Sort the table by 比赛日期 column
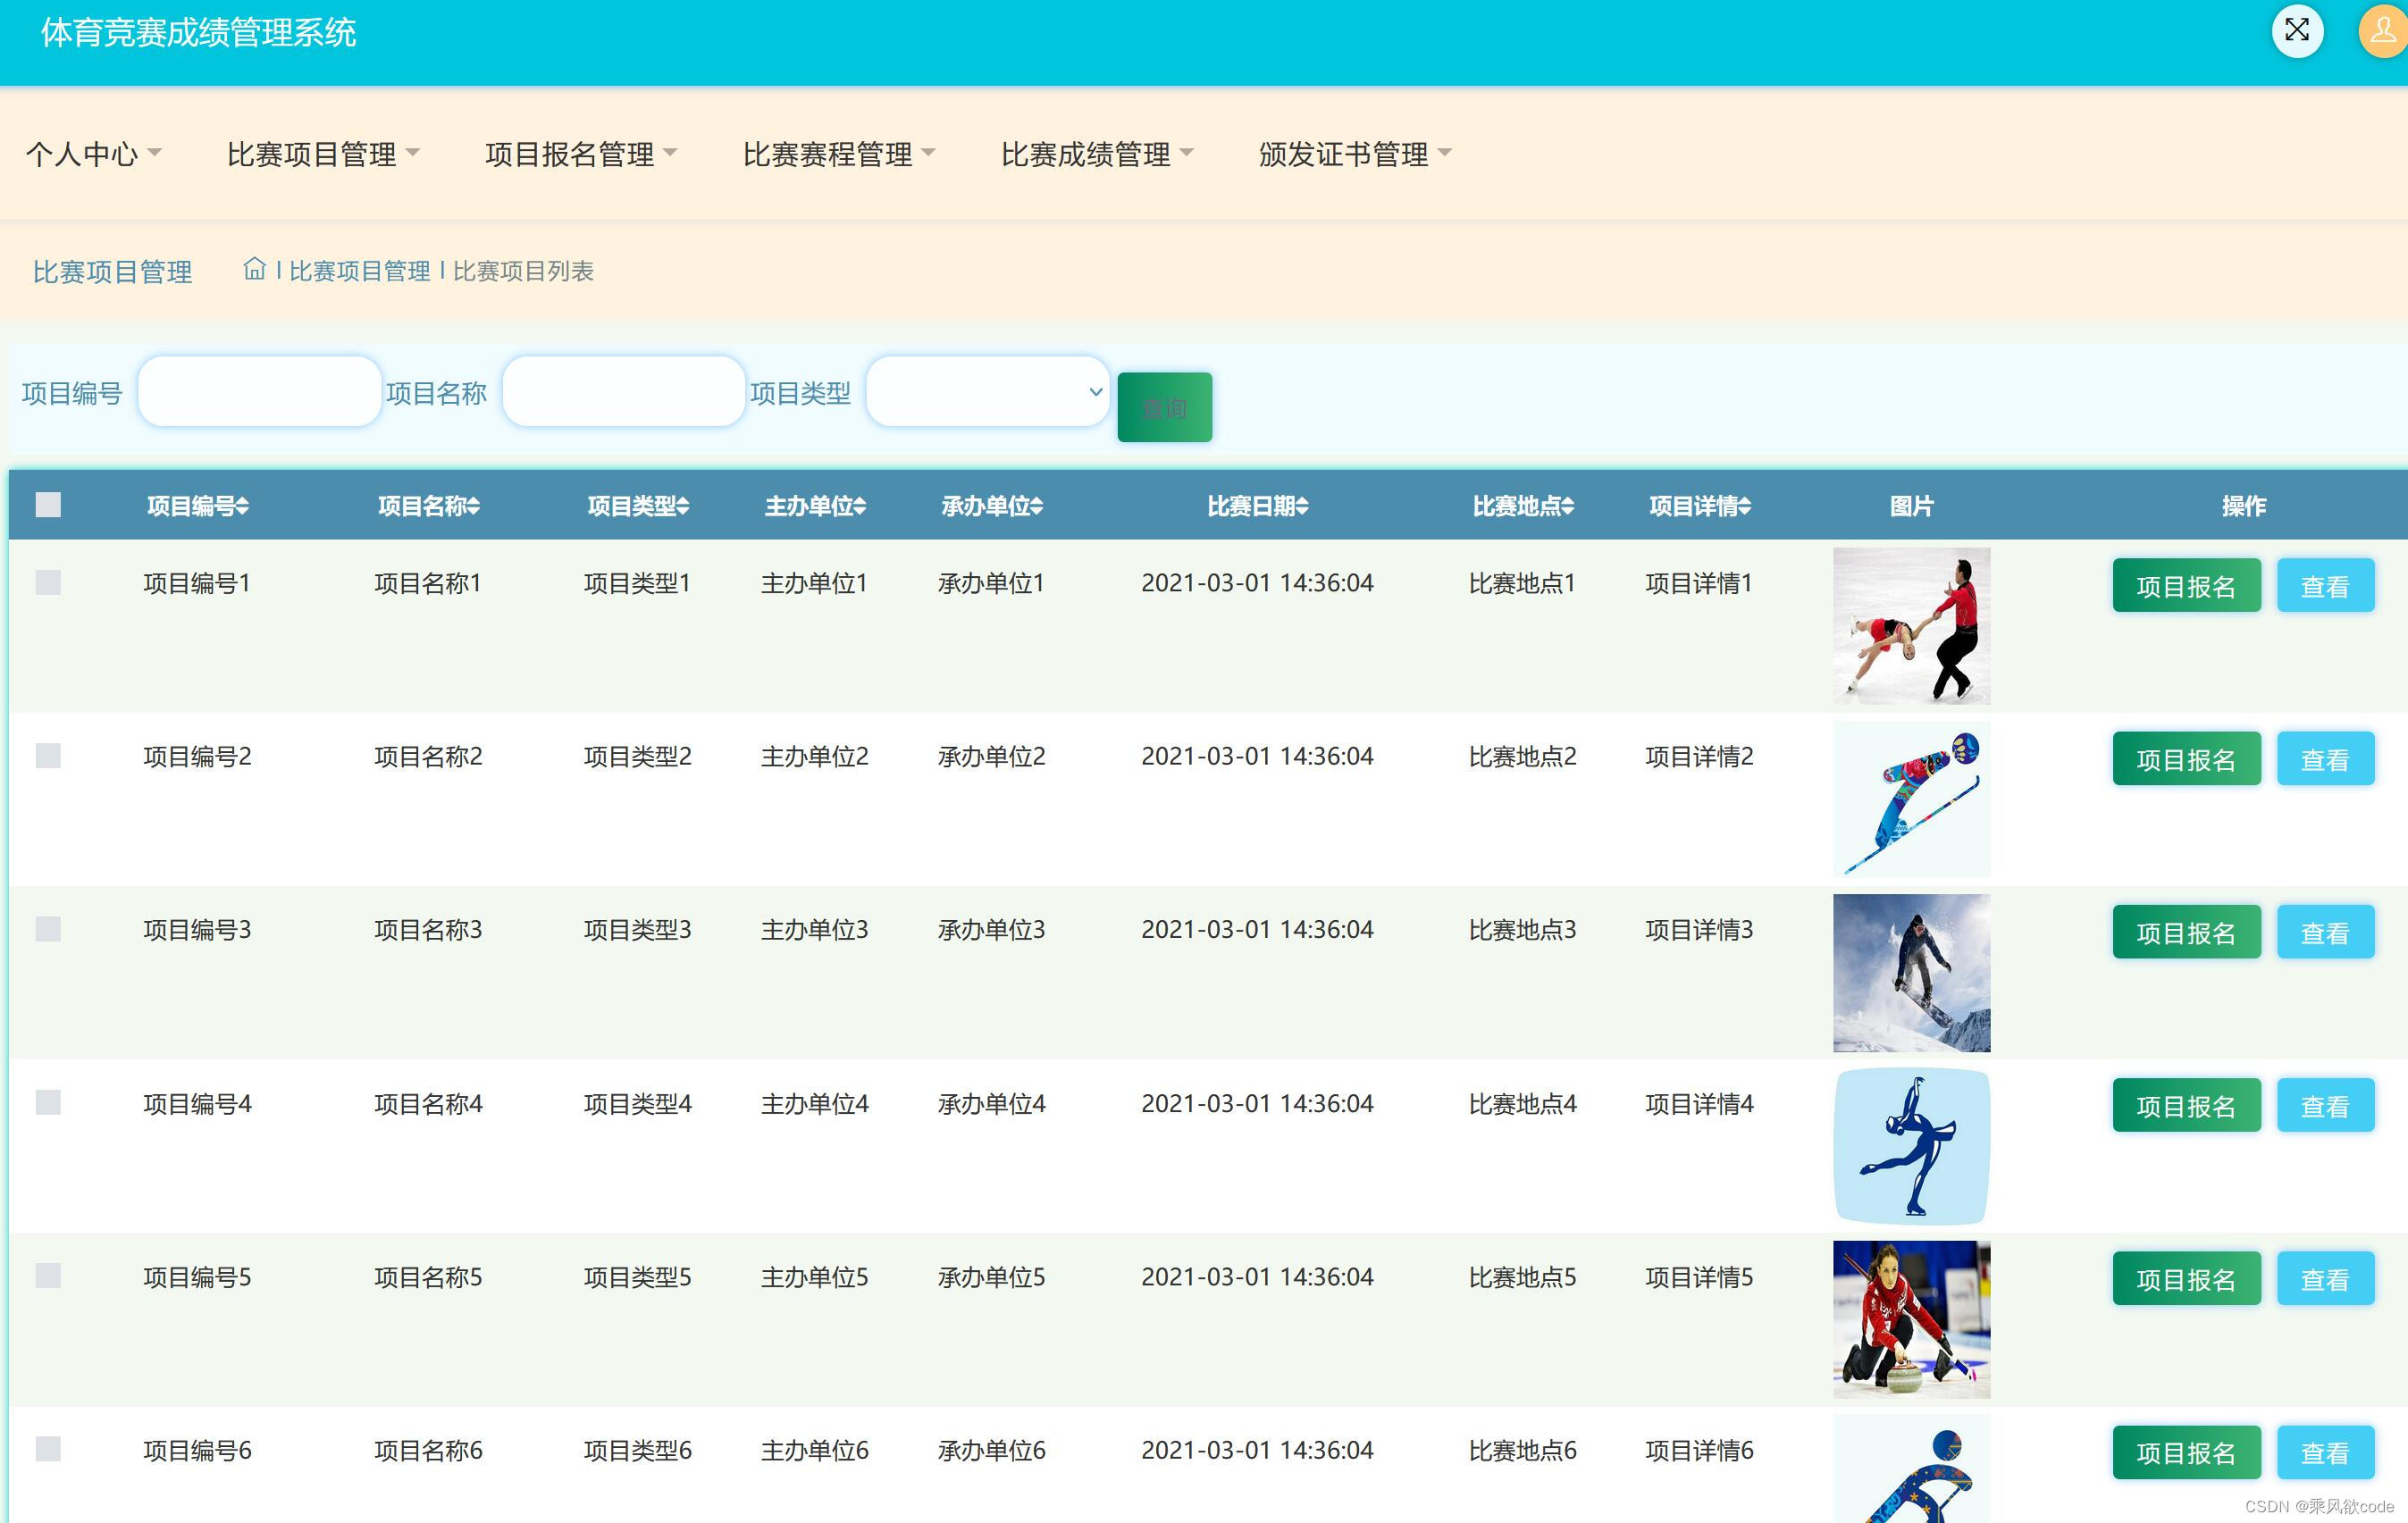 [1258, 506]
